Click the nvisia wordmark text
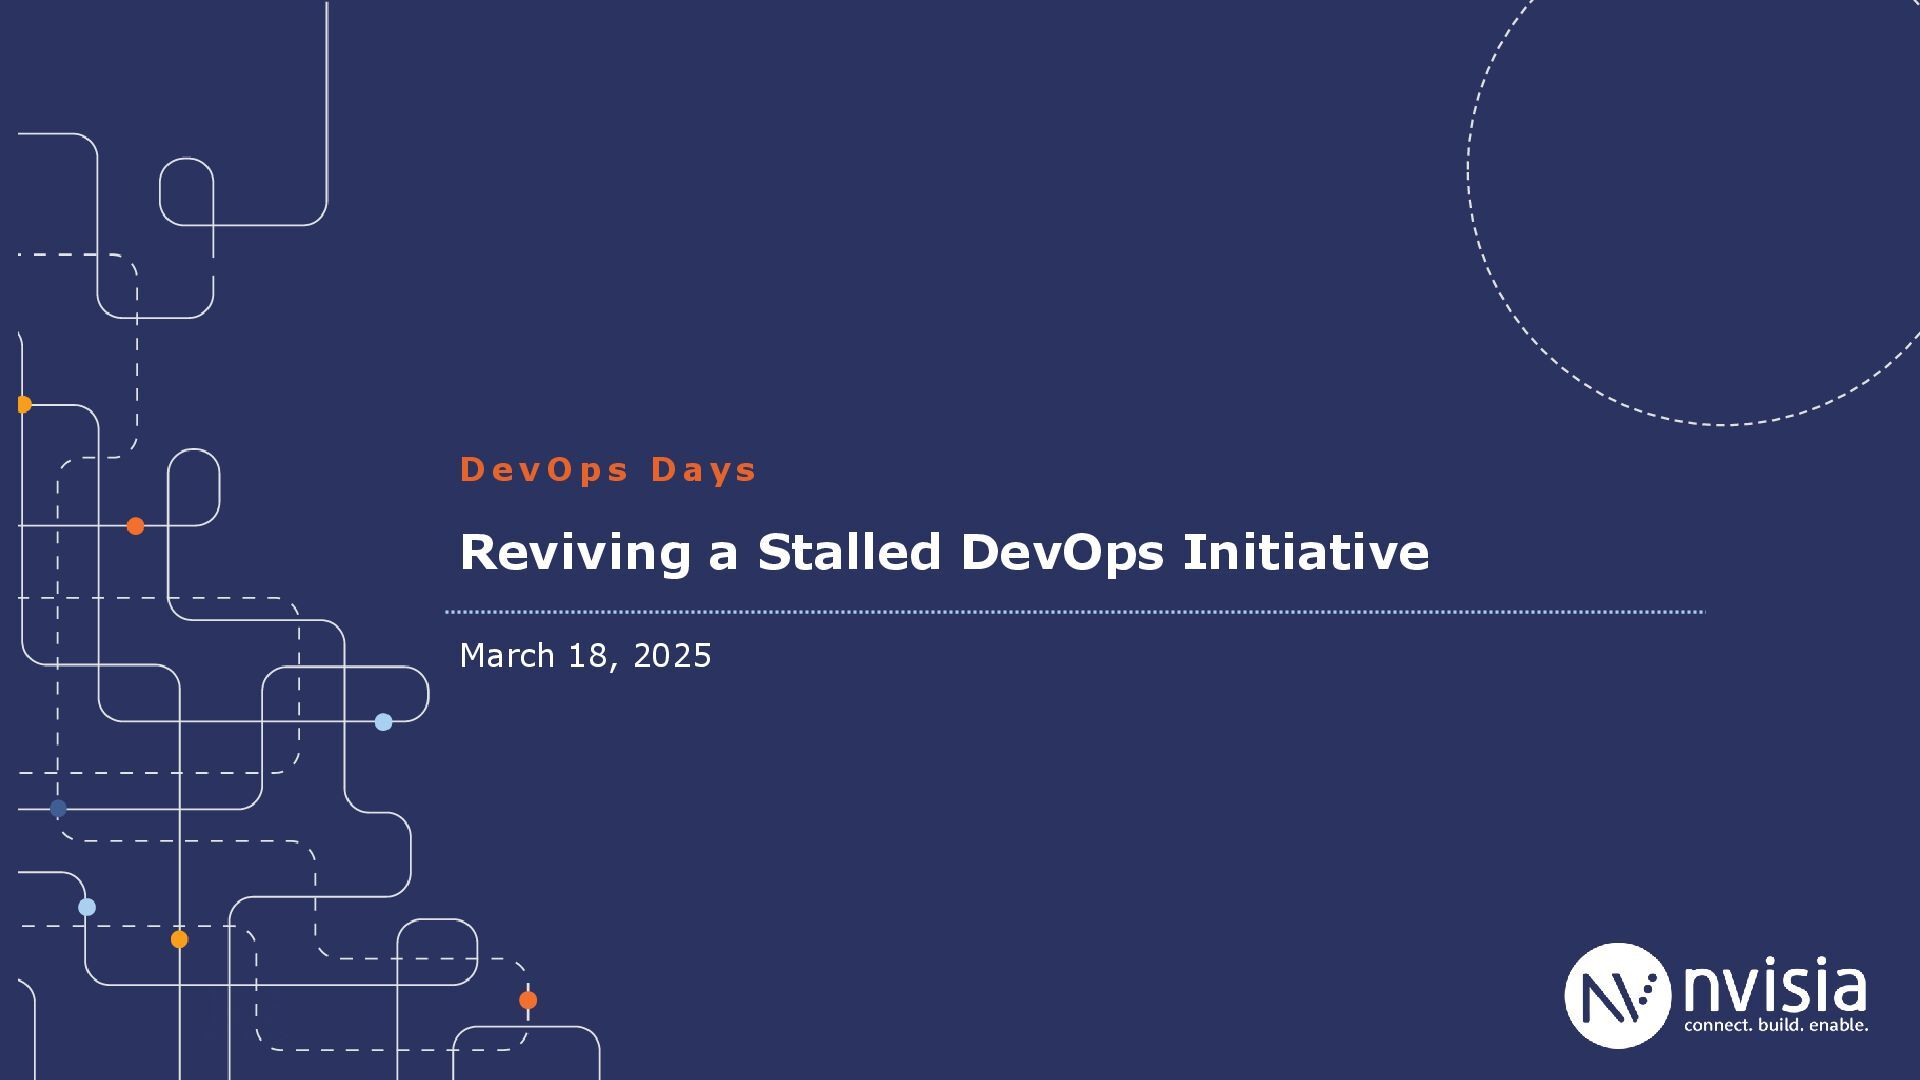The image size is (1920, 1080). [1775, 987]
